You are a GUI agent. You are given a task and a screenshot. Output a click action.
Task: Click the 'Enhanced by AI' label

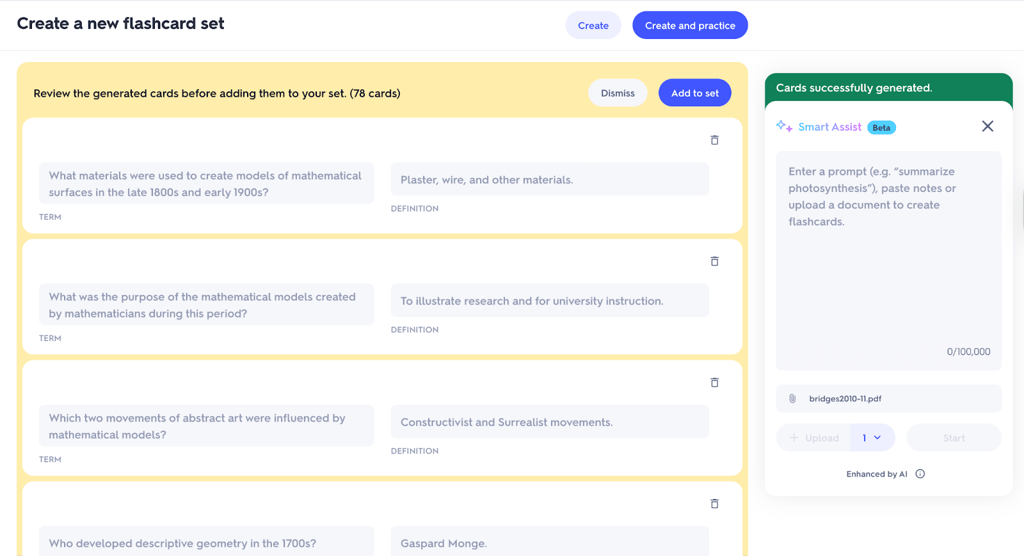click(876, 474)
